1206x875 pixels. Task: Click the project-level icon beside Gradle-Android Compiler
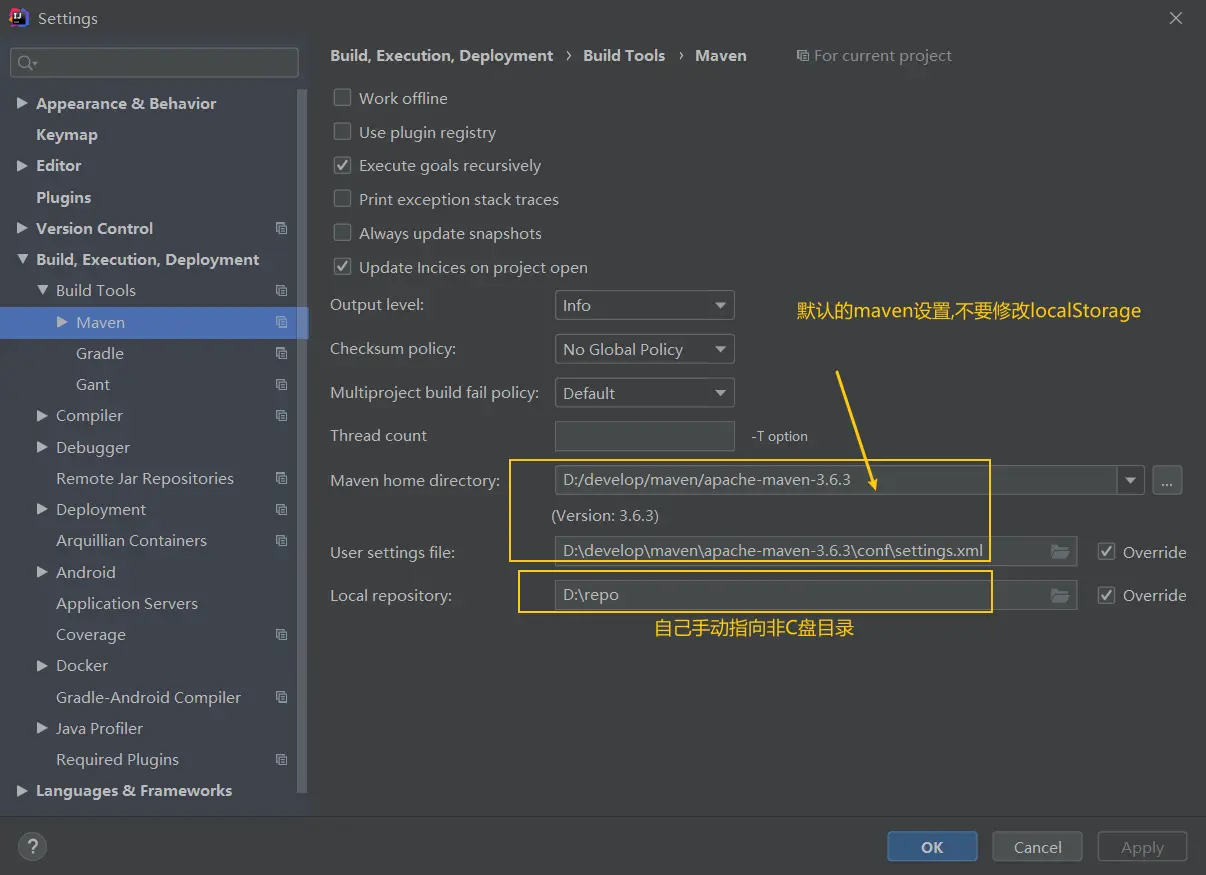click(x=281, y=697)
